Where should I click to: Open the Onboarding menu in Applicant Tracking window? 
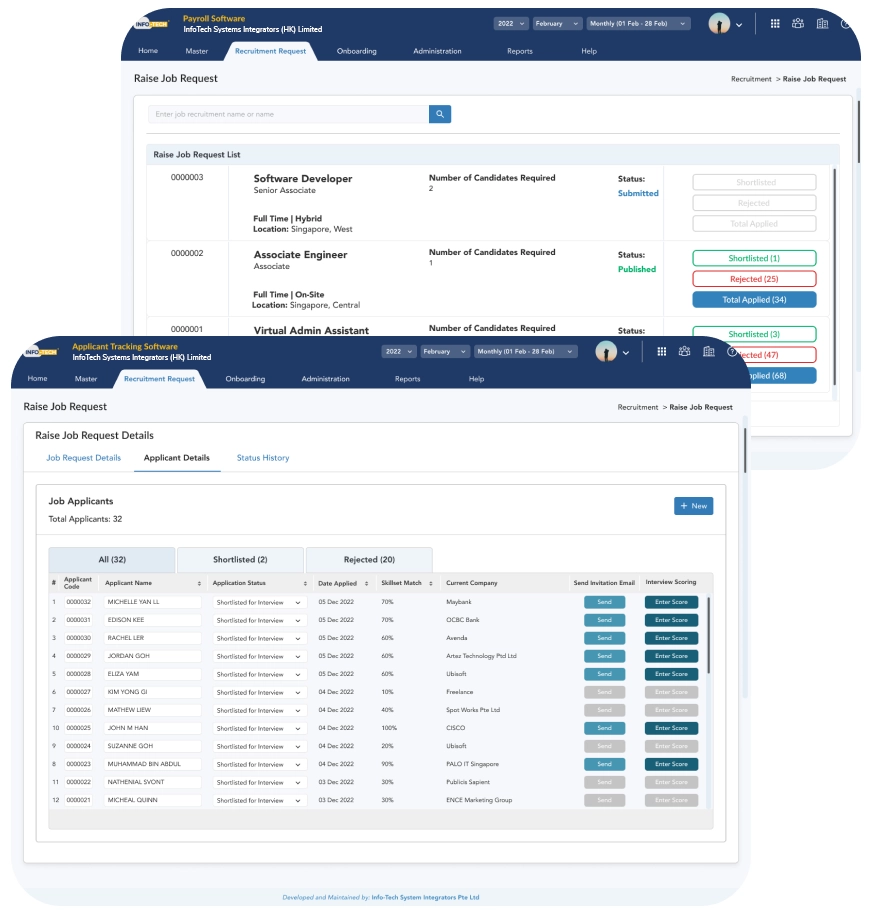click(245, 379)
